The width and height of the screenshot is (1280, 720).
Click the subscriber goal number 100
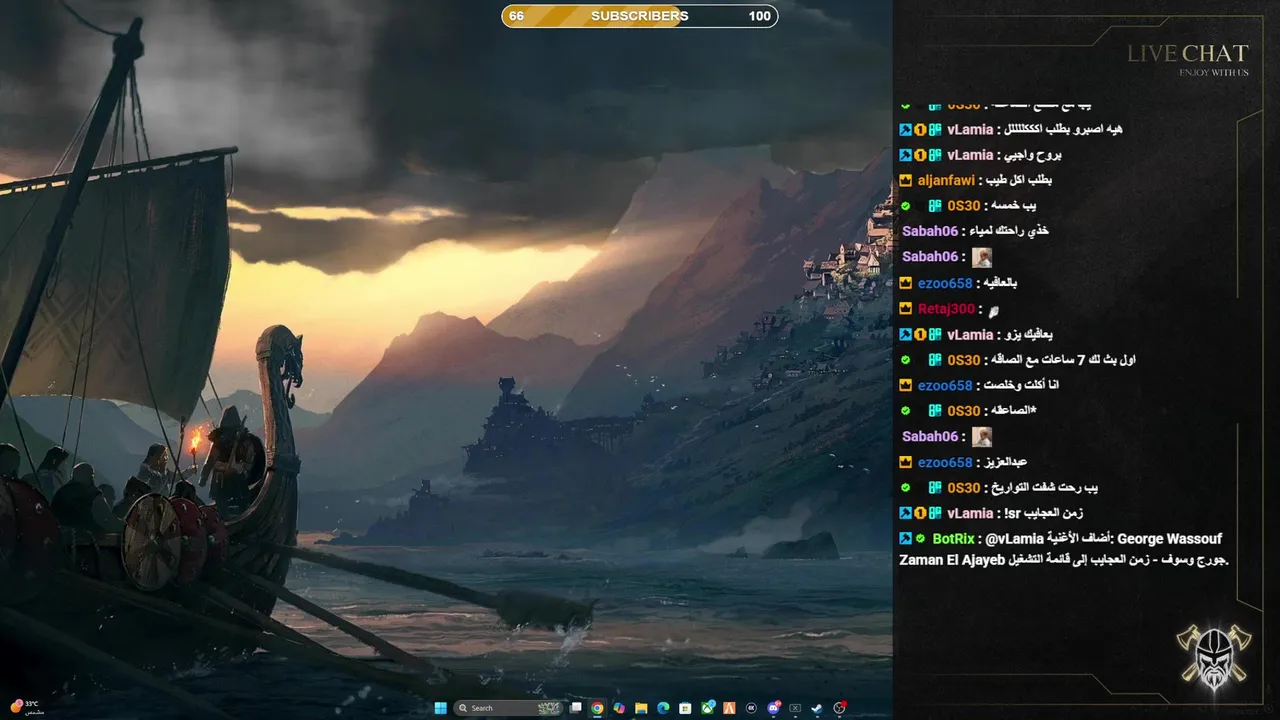(759, 16)
